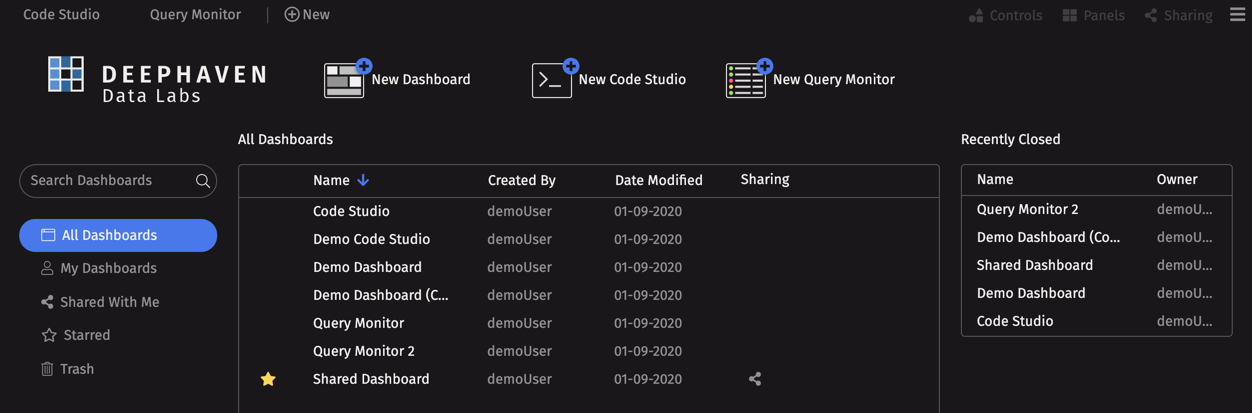
Task: Click the Panels icon in top bar
Action: (1070, 15)
